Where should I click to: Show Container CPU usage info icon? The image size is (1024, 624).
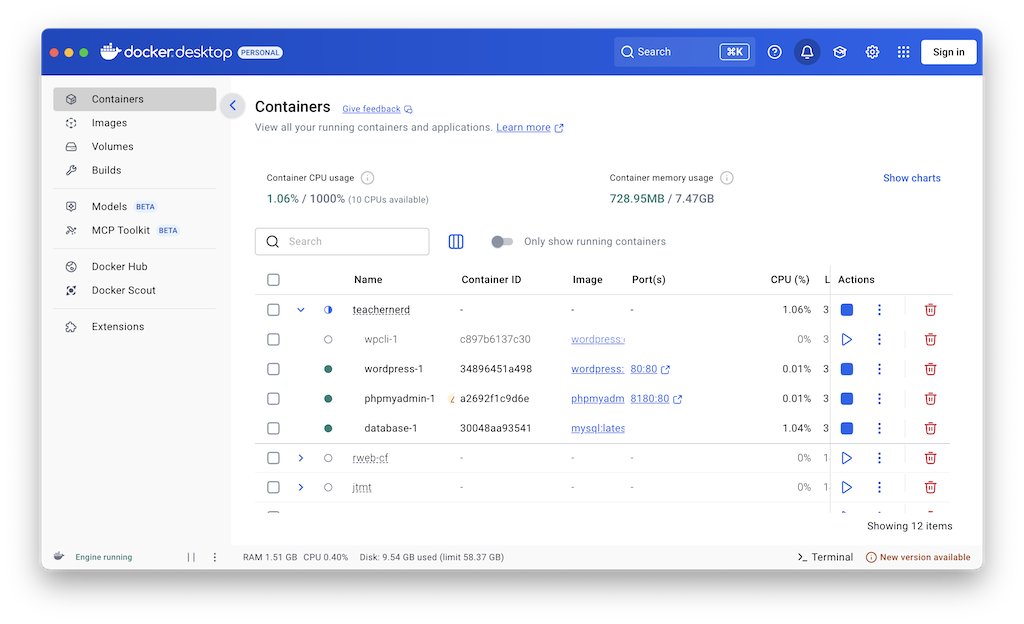368,178
